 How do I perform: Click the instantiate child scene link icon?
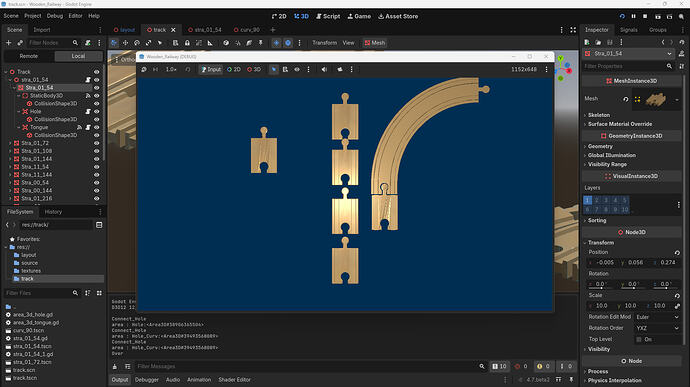pyautogui.click(x=20, y=43)
